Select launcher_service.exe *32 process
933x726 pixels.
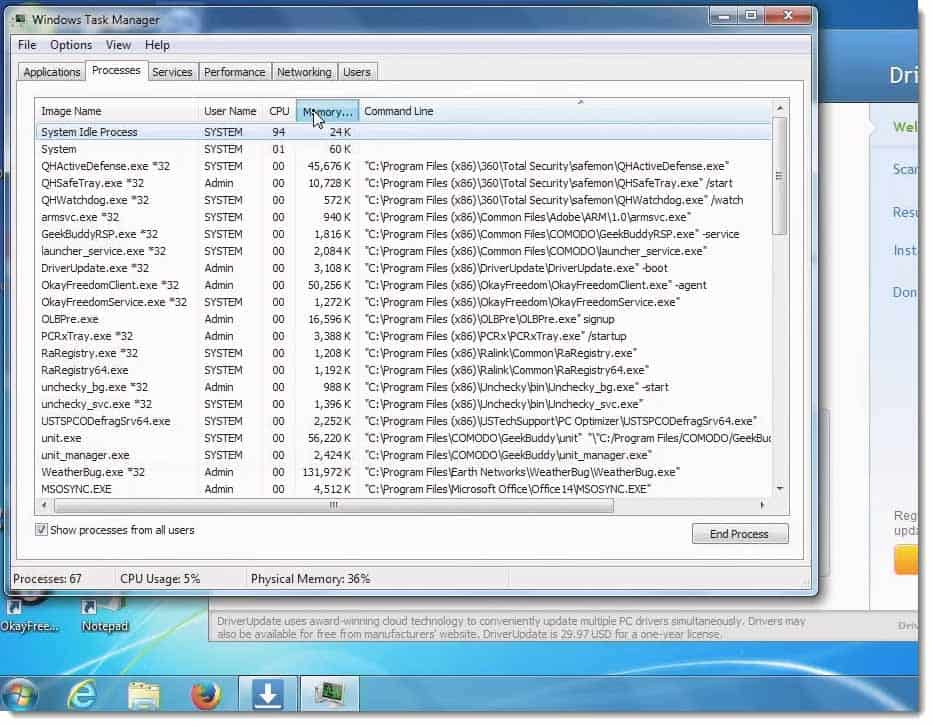(x=403, y=251)
